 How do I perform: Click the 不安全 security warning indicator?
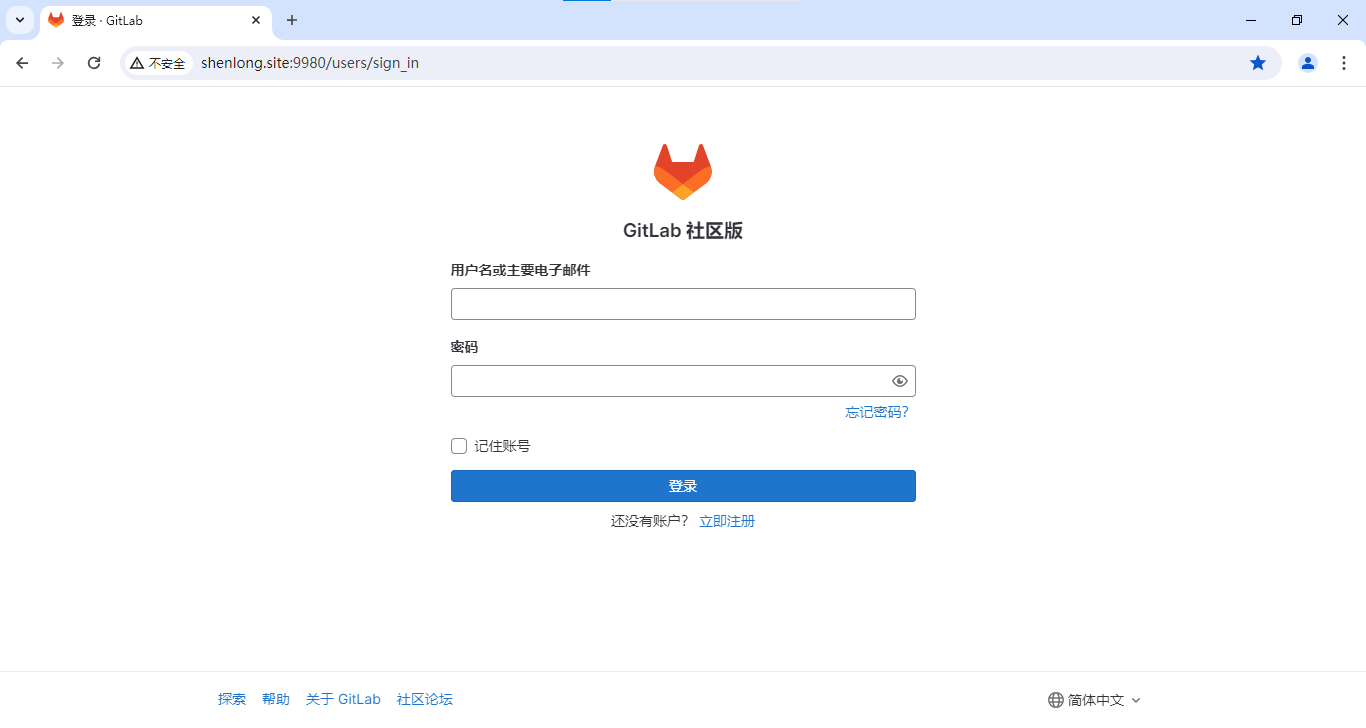pos(157,62)
